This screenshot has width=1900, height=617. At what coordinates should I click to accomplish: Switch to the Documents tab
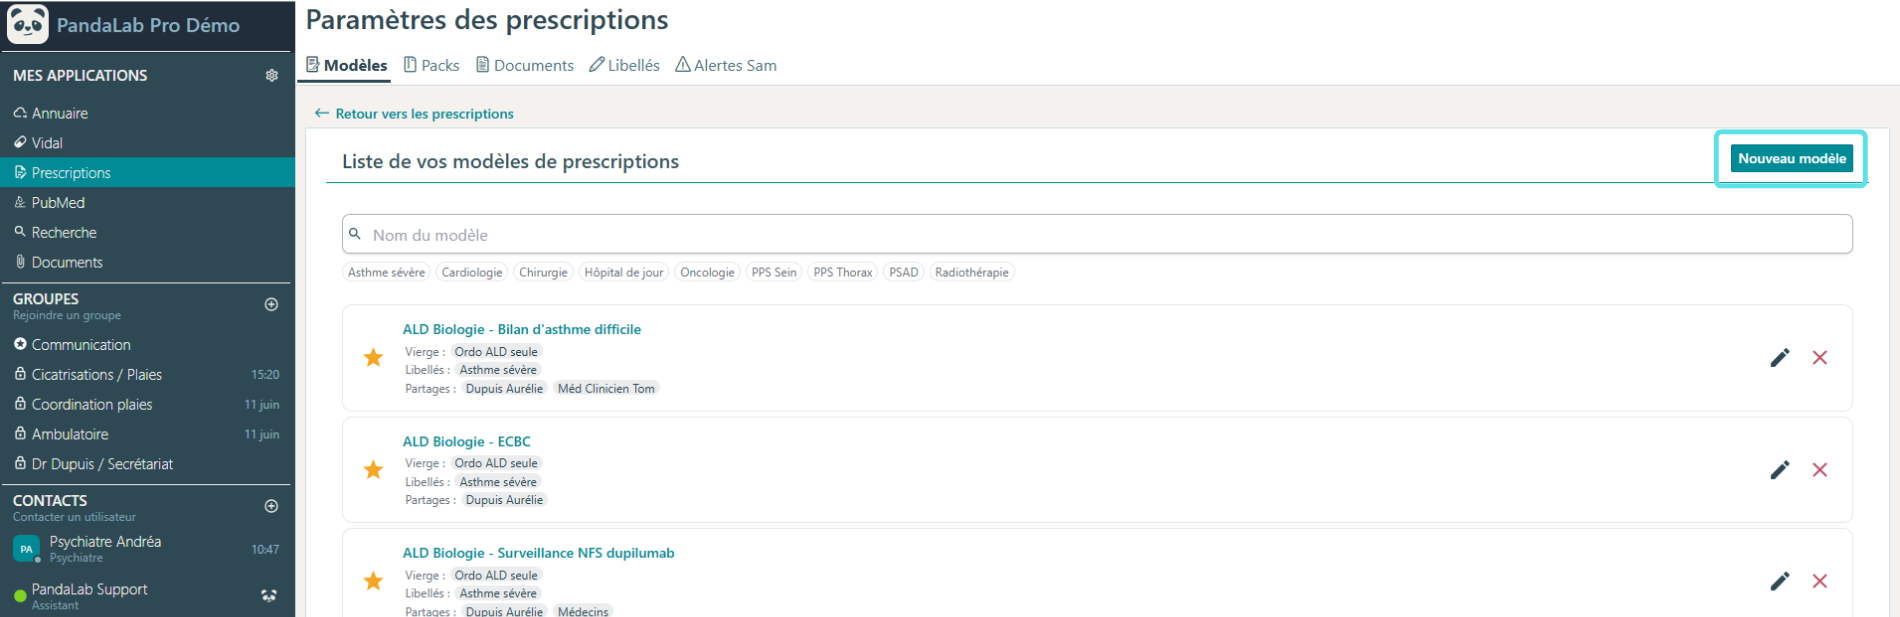pos(525,65)
